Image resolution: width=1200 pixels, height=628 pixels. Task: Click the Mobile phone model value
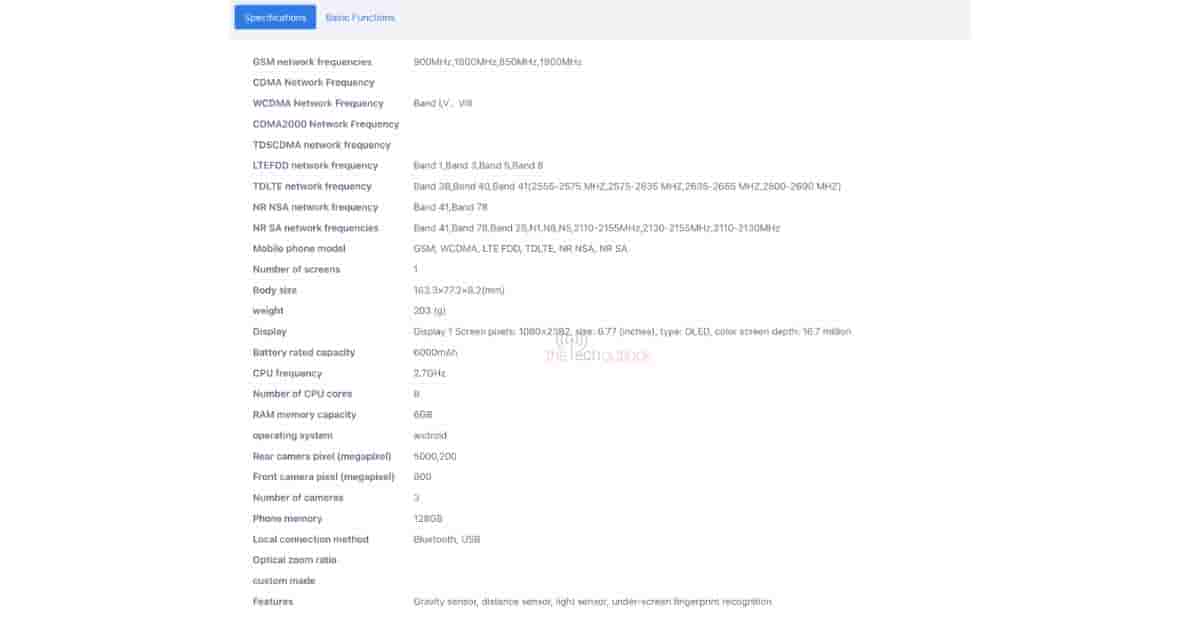point(520,249)
